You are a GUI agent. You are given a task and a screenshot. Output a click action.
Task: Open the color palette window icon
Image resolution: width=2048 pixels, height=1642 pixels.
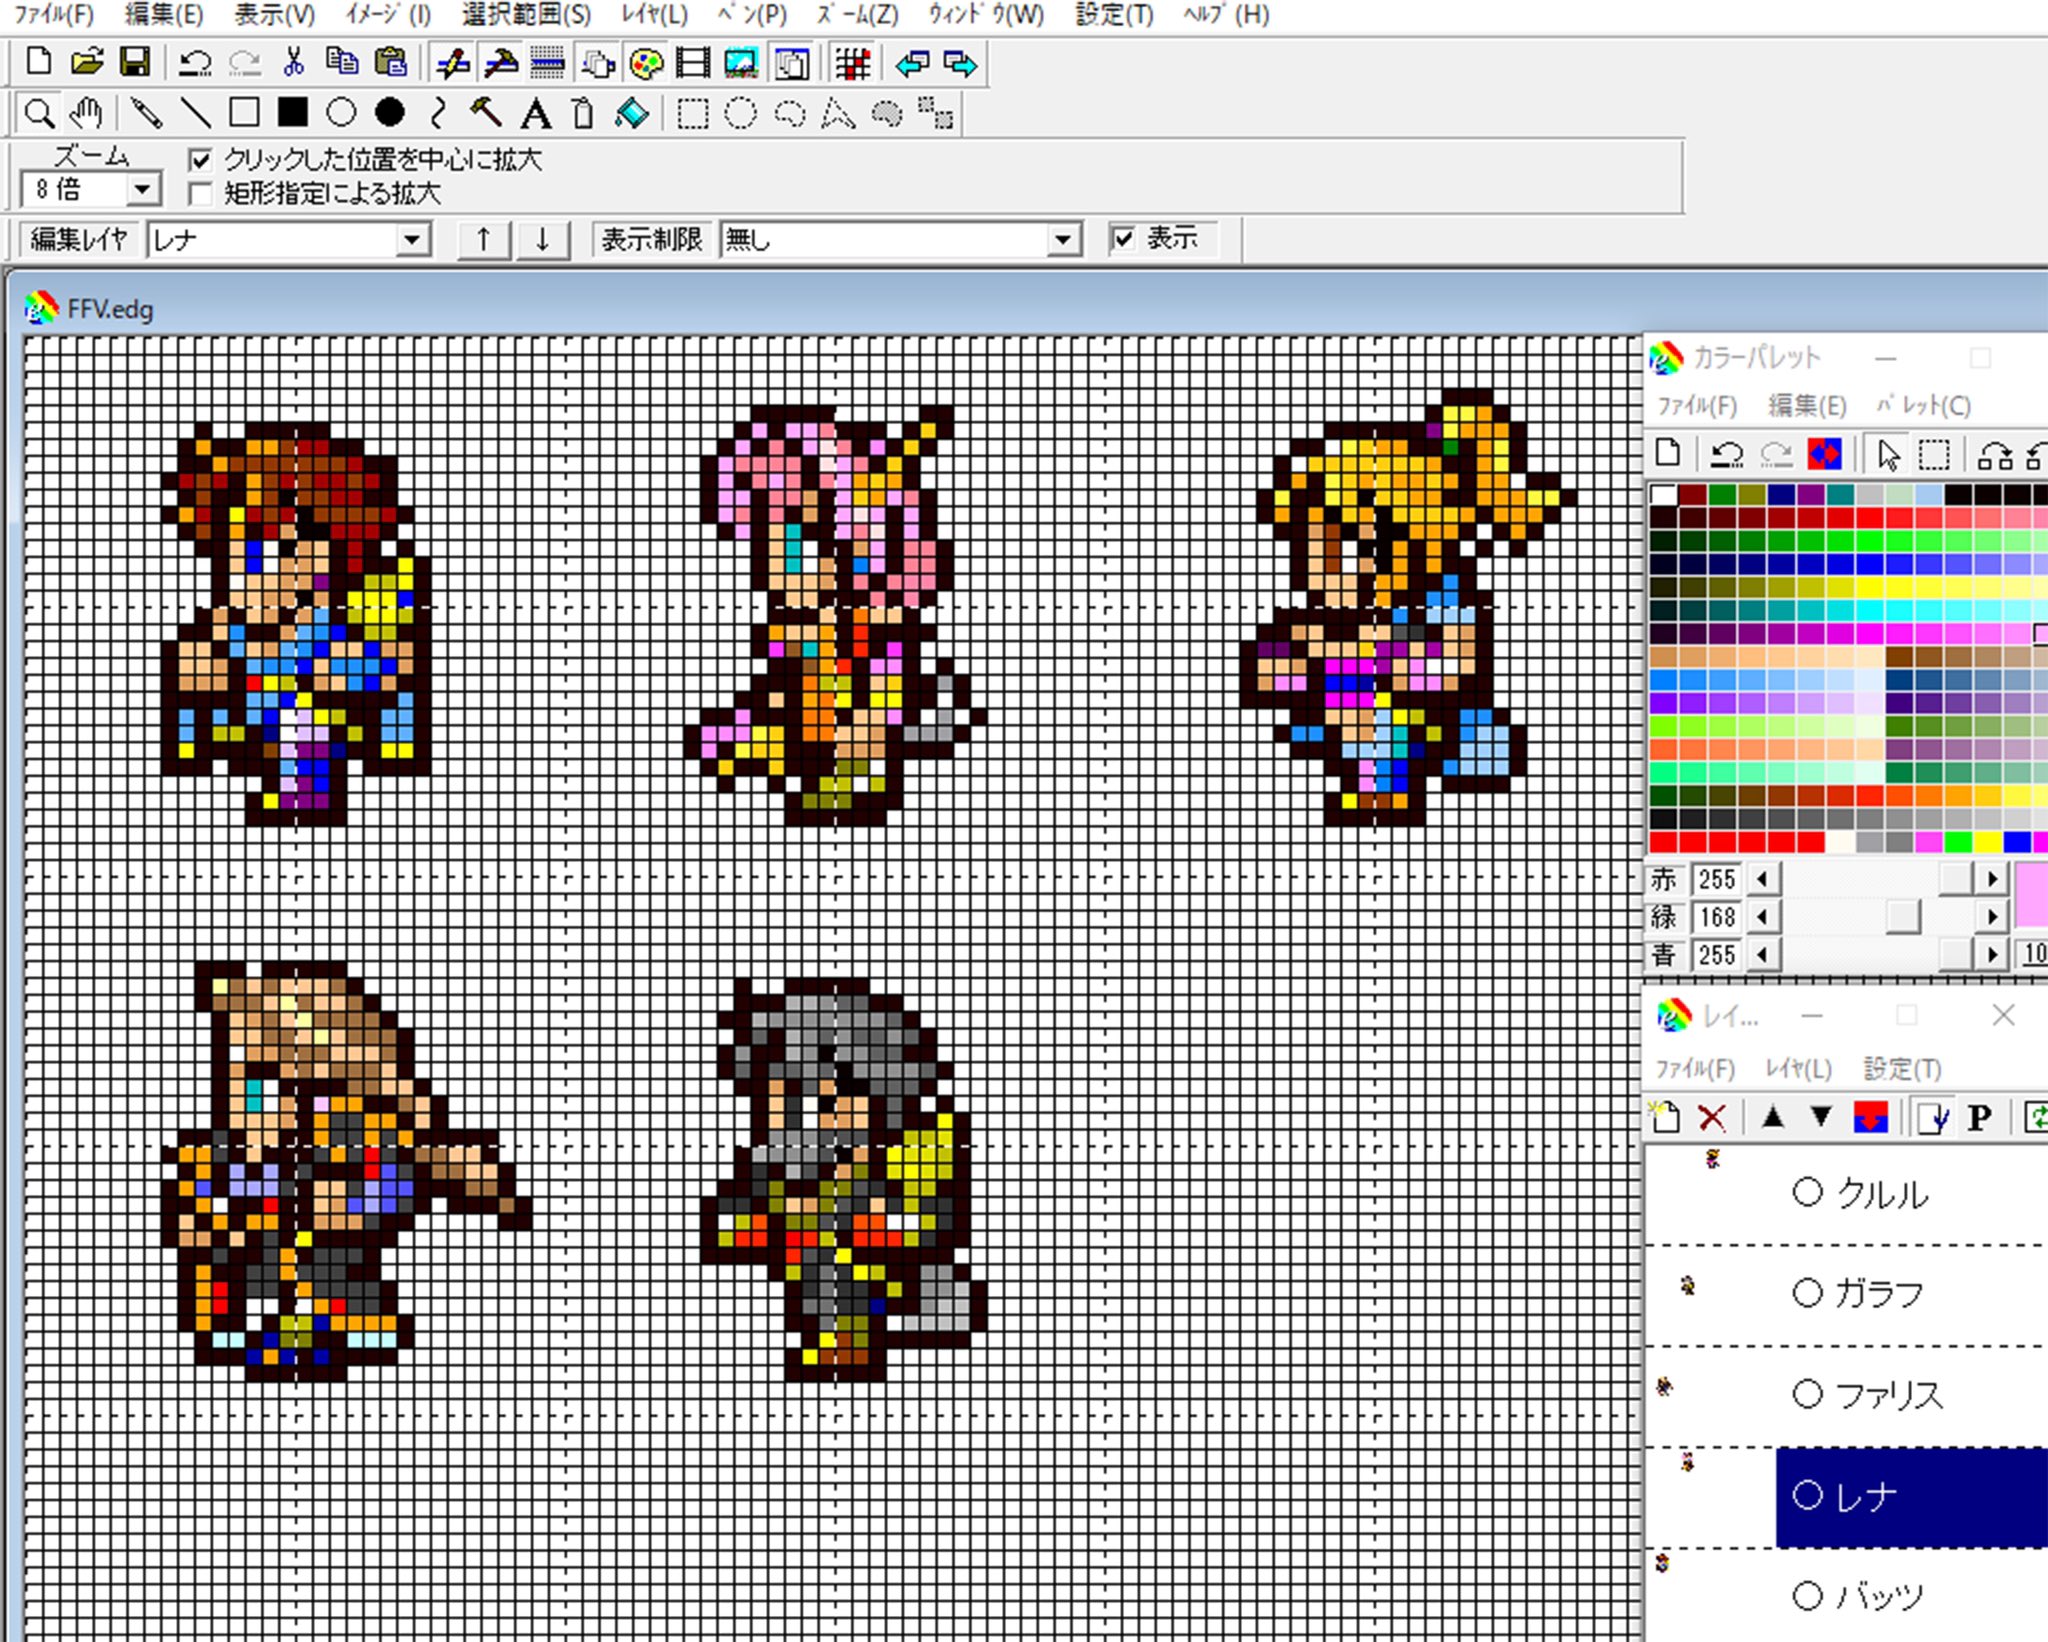pos(646,64)
